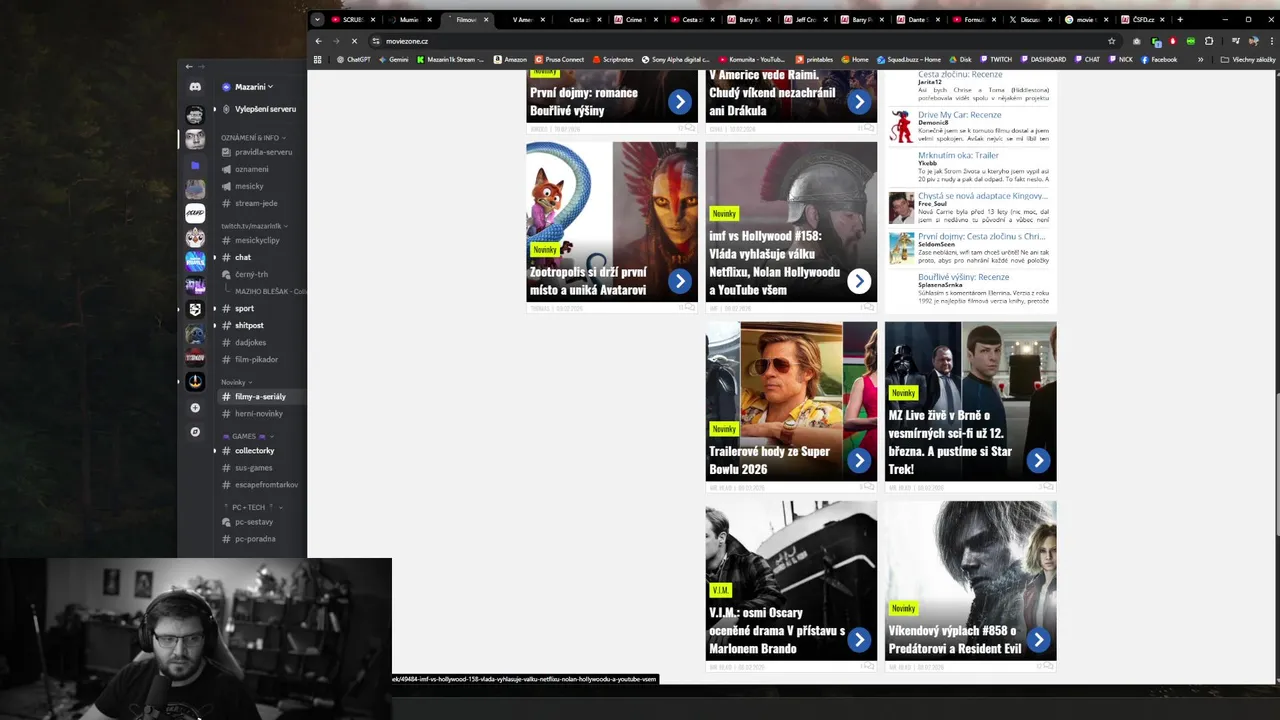
Task: Show more bookmarks with double chevron
Action: click(x=1201, y=60)
